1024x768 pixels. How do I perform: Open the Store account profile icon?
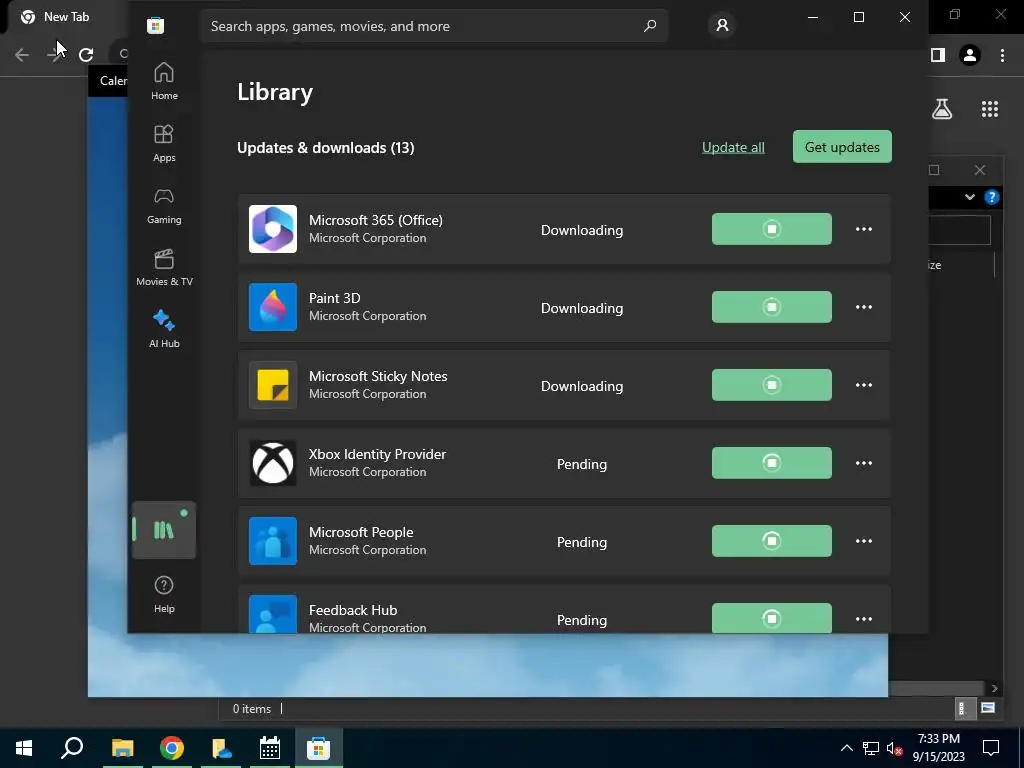[722, 25]
